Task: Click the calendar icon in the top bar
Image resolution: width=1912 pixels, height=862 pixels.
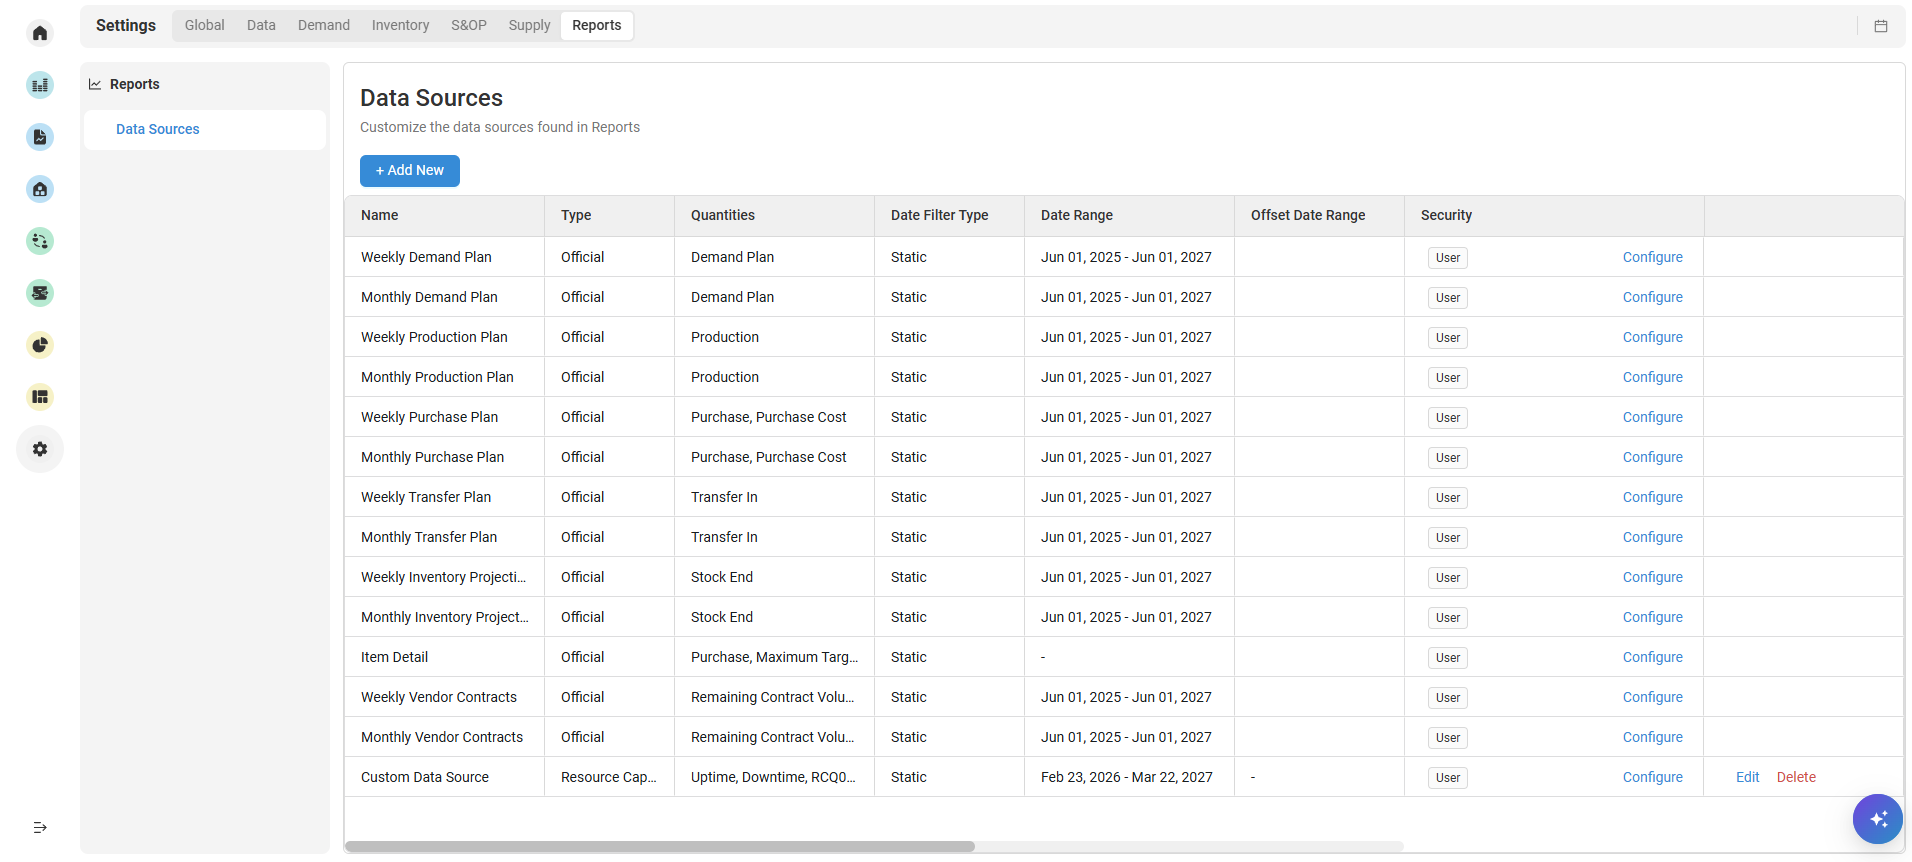Action: click(x=1880, y=26)
